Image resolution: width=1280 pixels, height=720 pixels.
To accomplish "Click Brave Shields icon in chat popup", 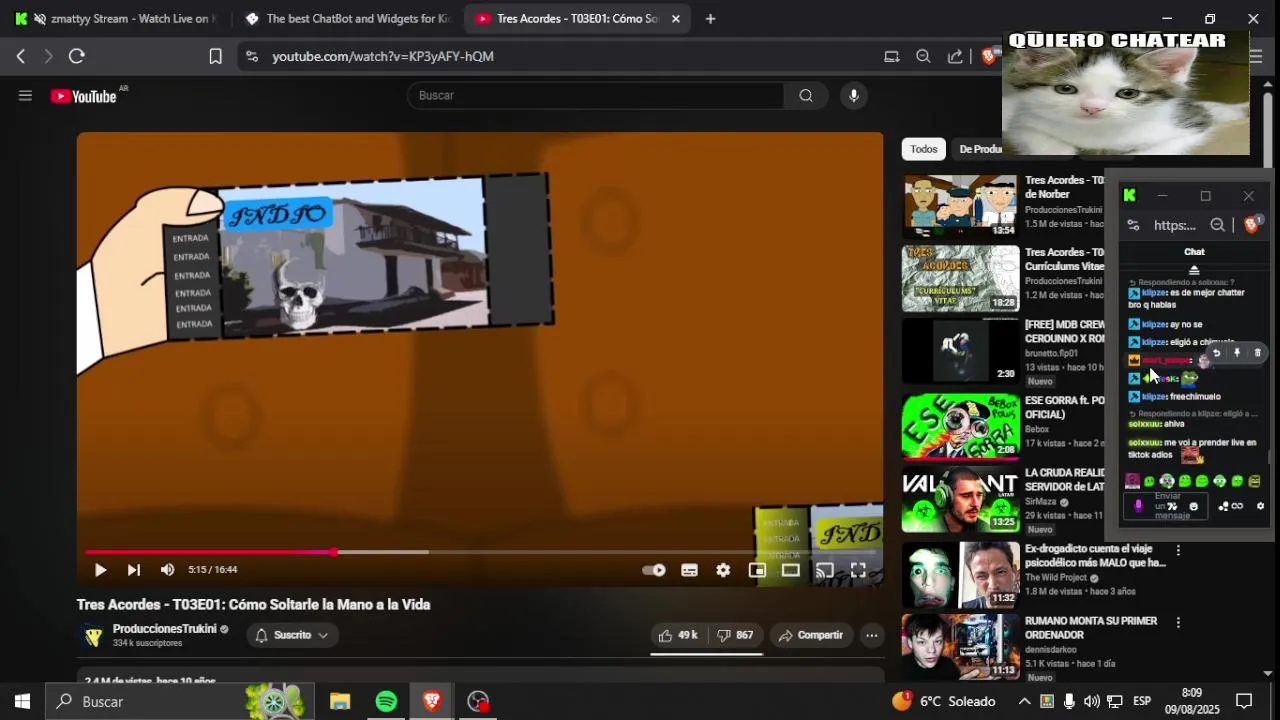I will [1251, 225].
